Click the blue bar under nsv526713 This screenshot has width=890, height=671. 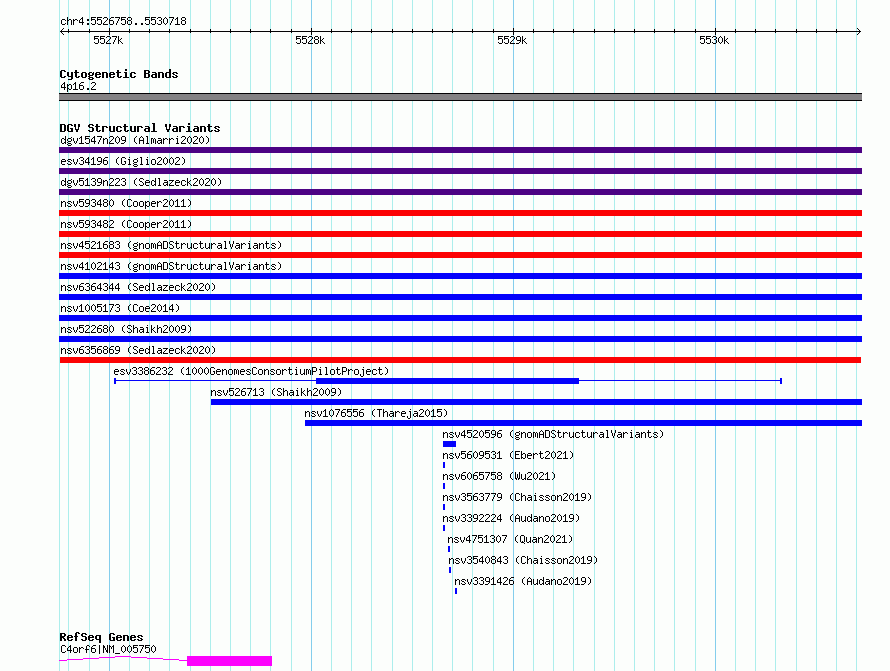click(x=536, y=402)
